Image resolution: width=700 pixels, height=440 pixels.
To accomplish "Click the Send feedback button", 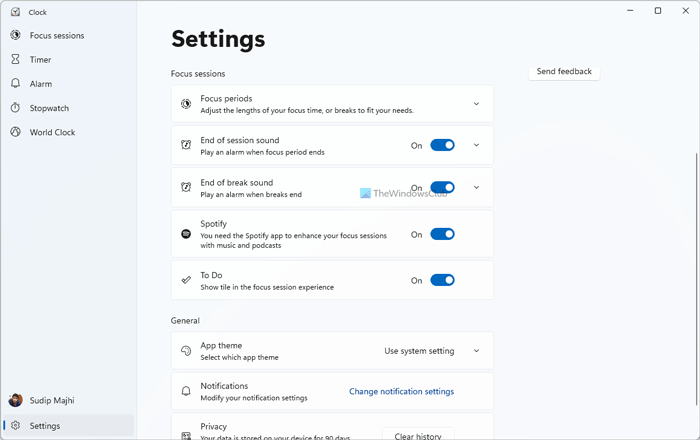I will (564, 72).
